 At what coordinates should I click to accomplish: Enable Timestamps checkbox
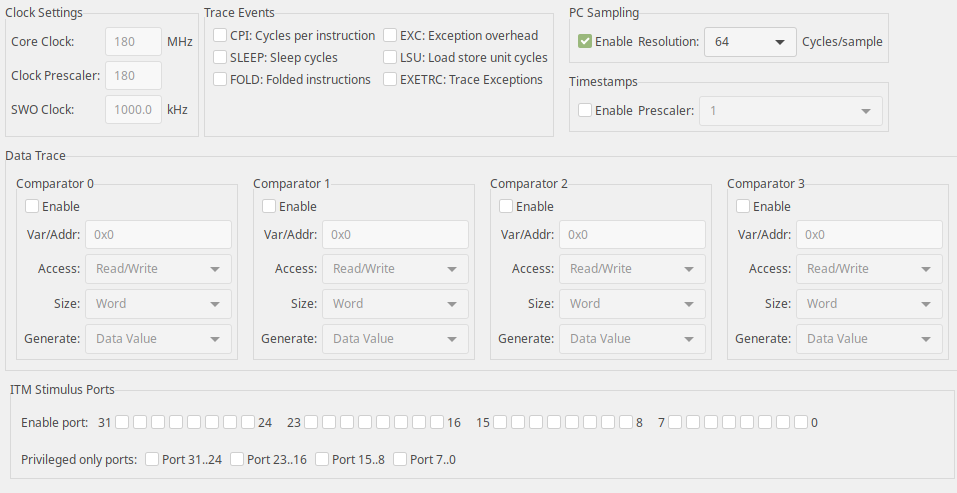click(x=585, y=111)
